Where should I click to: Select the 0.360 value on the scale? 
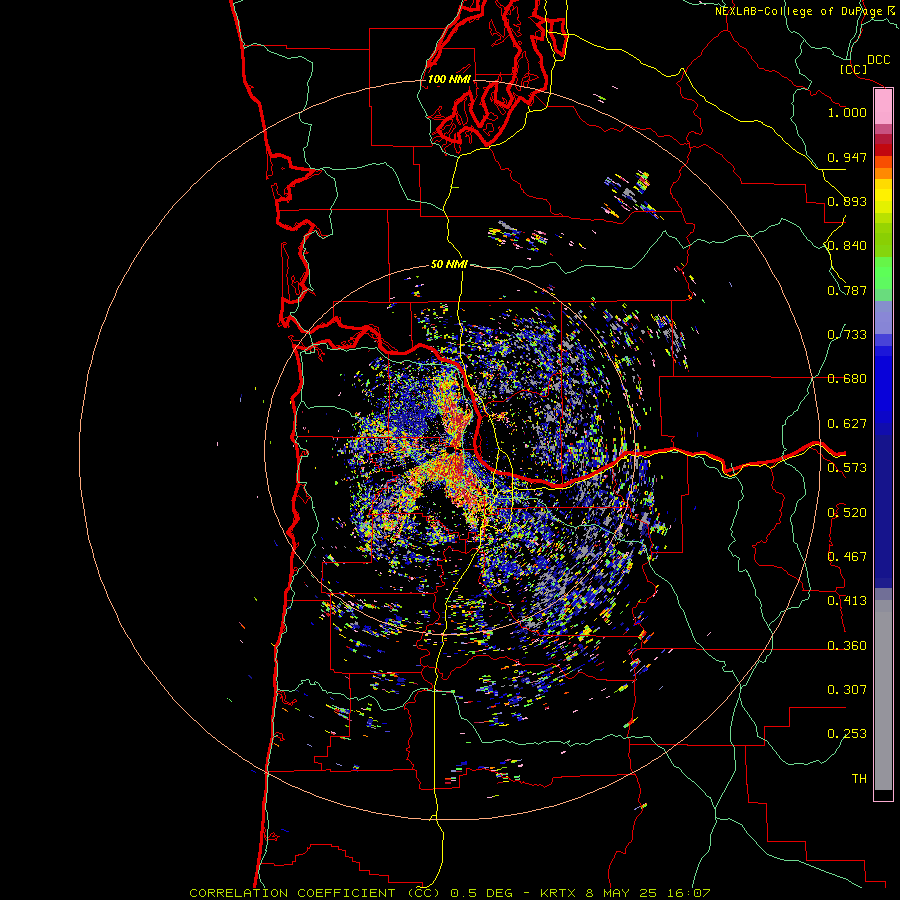[847, 646]
